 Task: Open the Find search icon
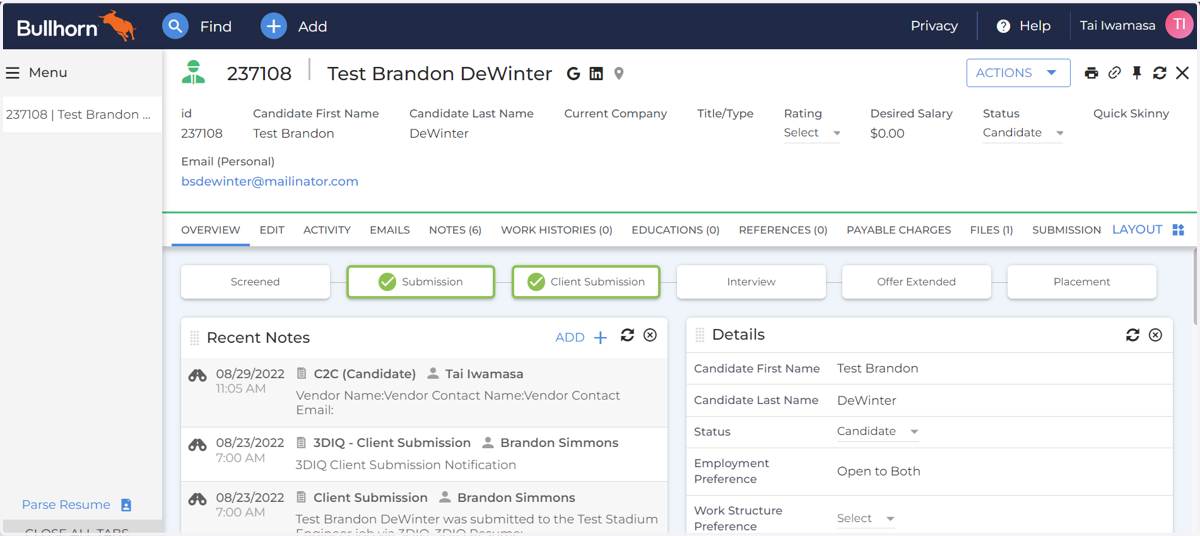point(175,26)
